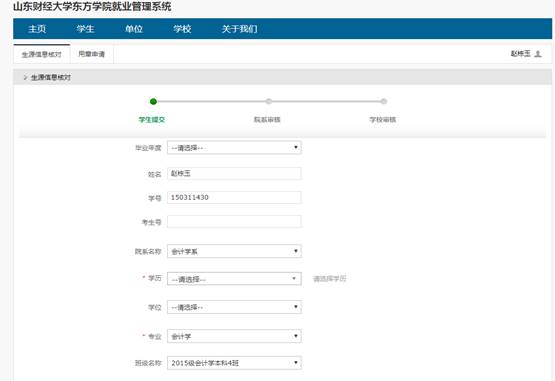This screenshot has height=381, width=555.
Task: Expand the required 学历 dropdown
Action: (x=234, y=279)
